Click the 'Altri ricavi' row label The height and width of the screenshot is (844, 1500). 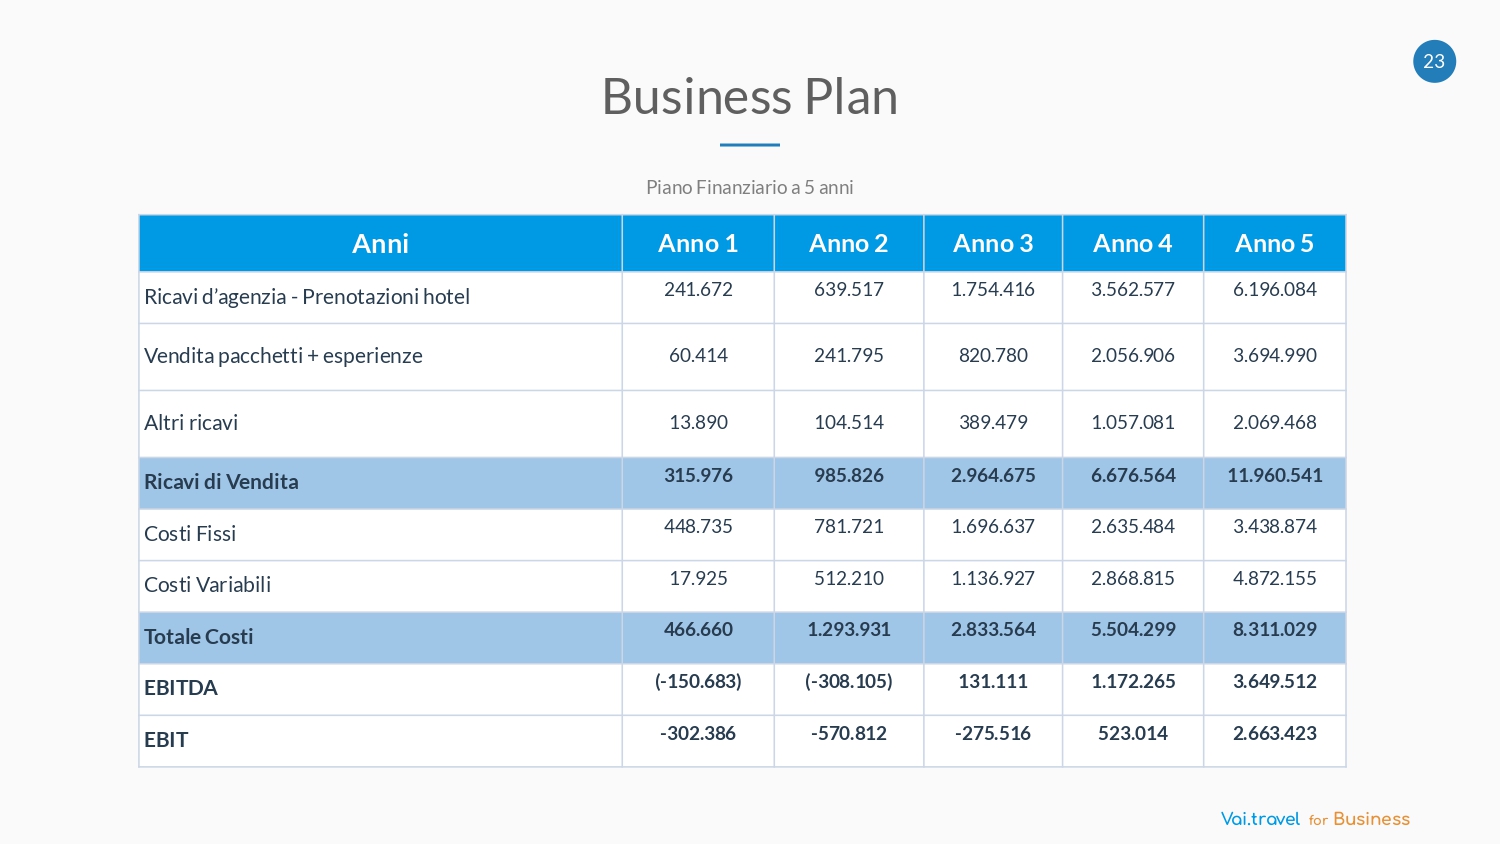pyautogui.click(x=191, y=423)
